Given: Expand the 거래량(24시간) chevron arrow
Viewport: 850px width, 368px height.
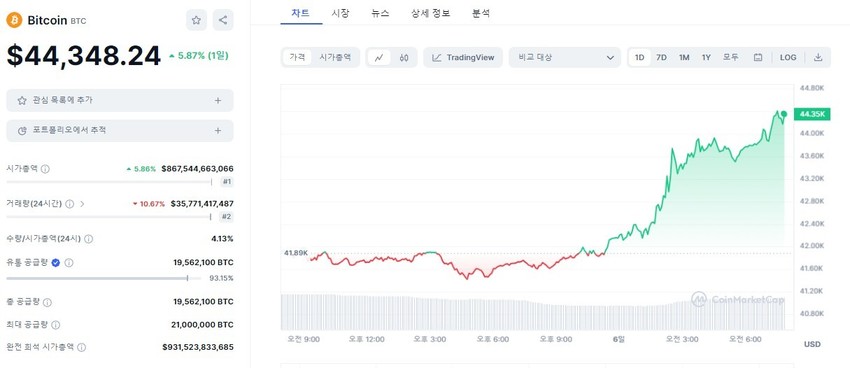Looking at the screenshot, I should click(x=82, y=204).
